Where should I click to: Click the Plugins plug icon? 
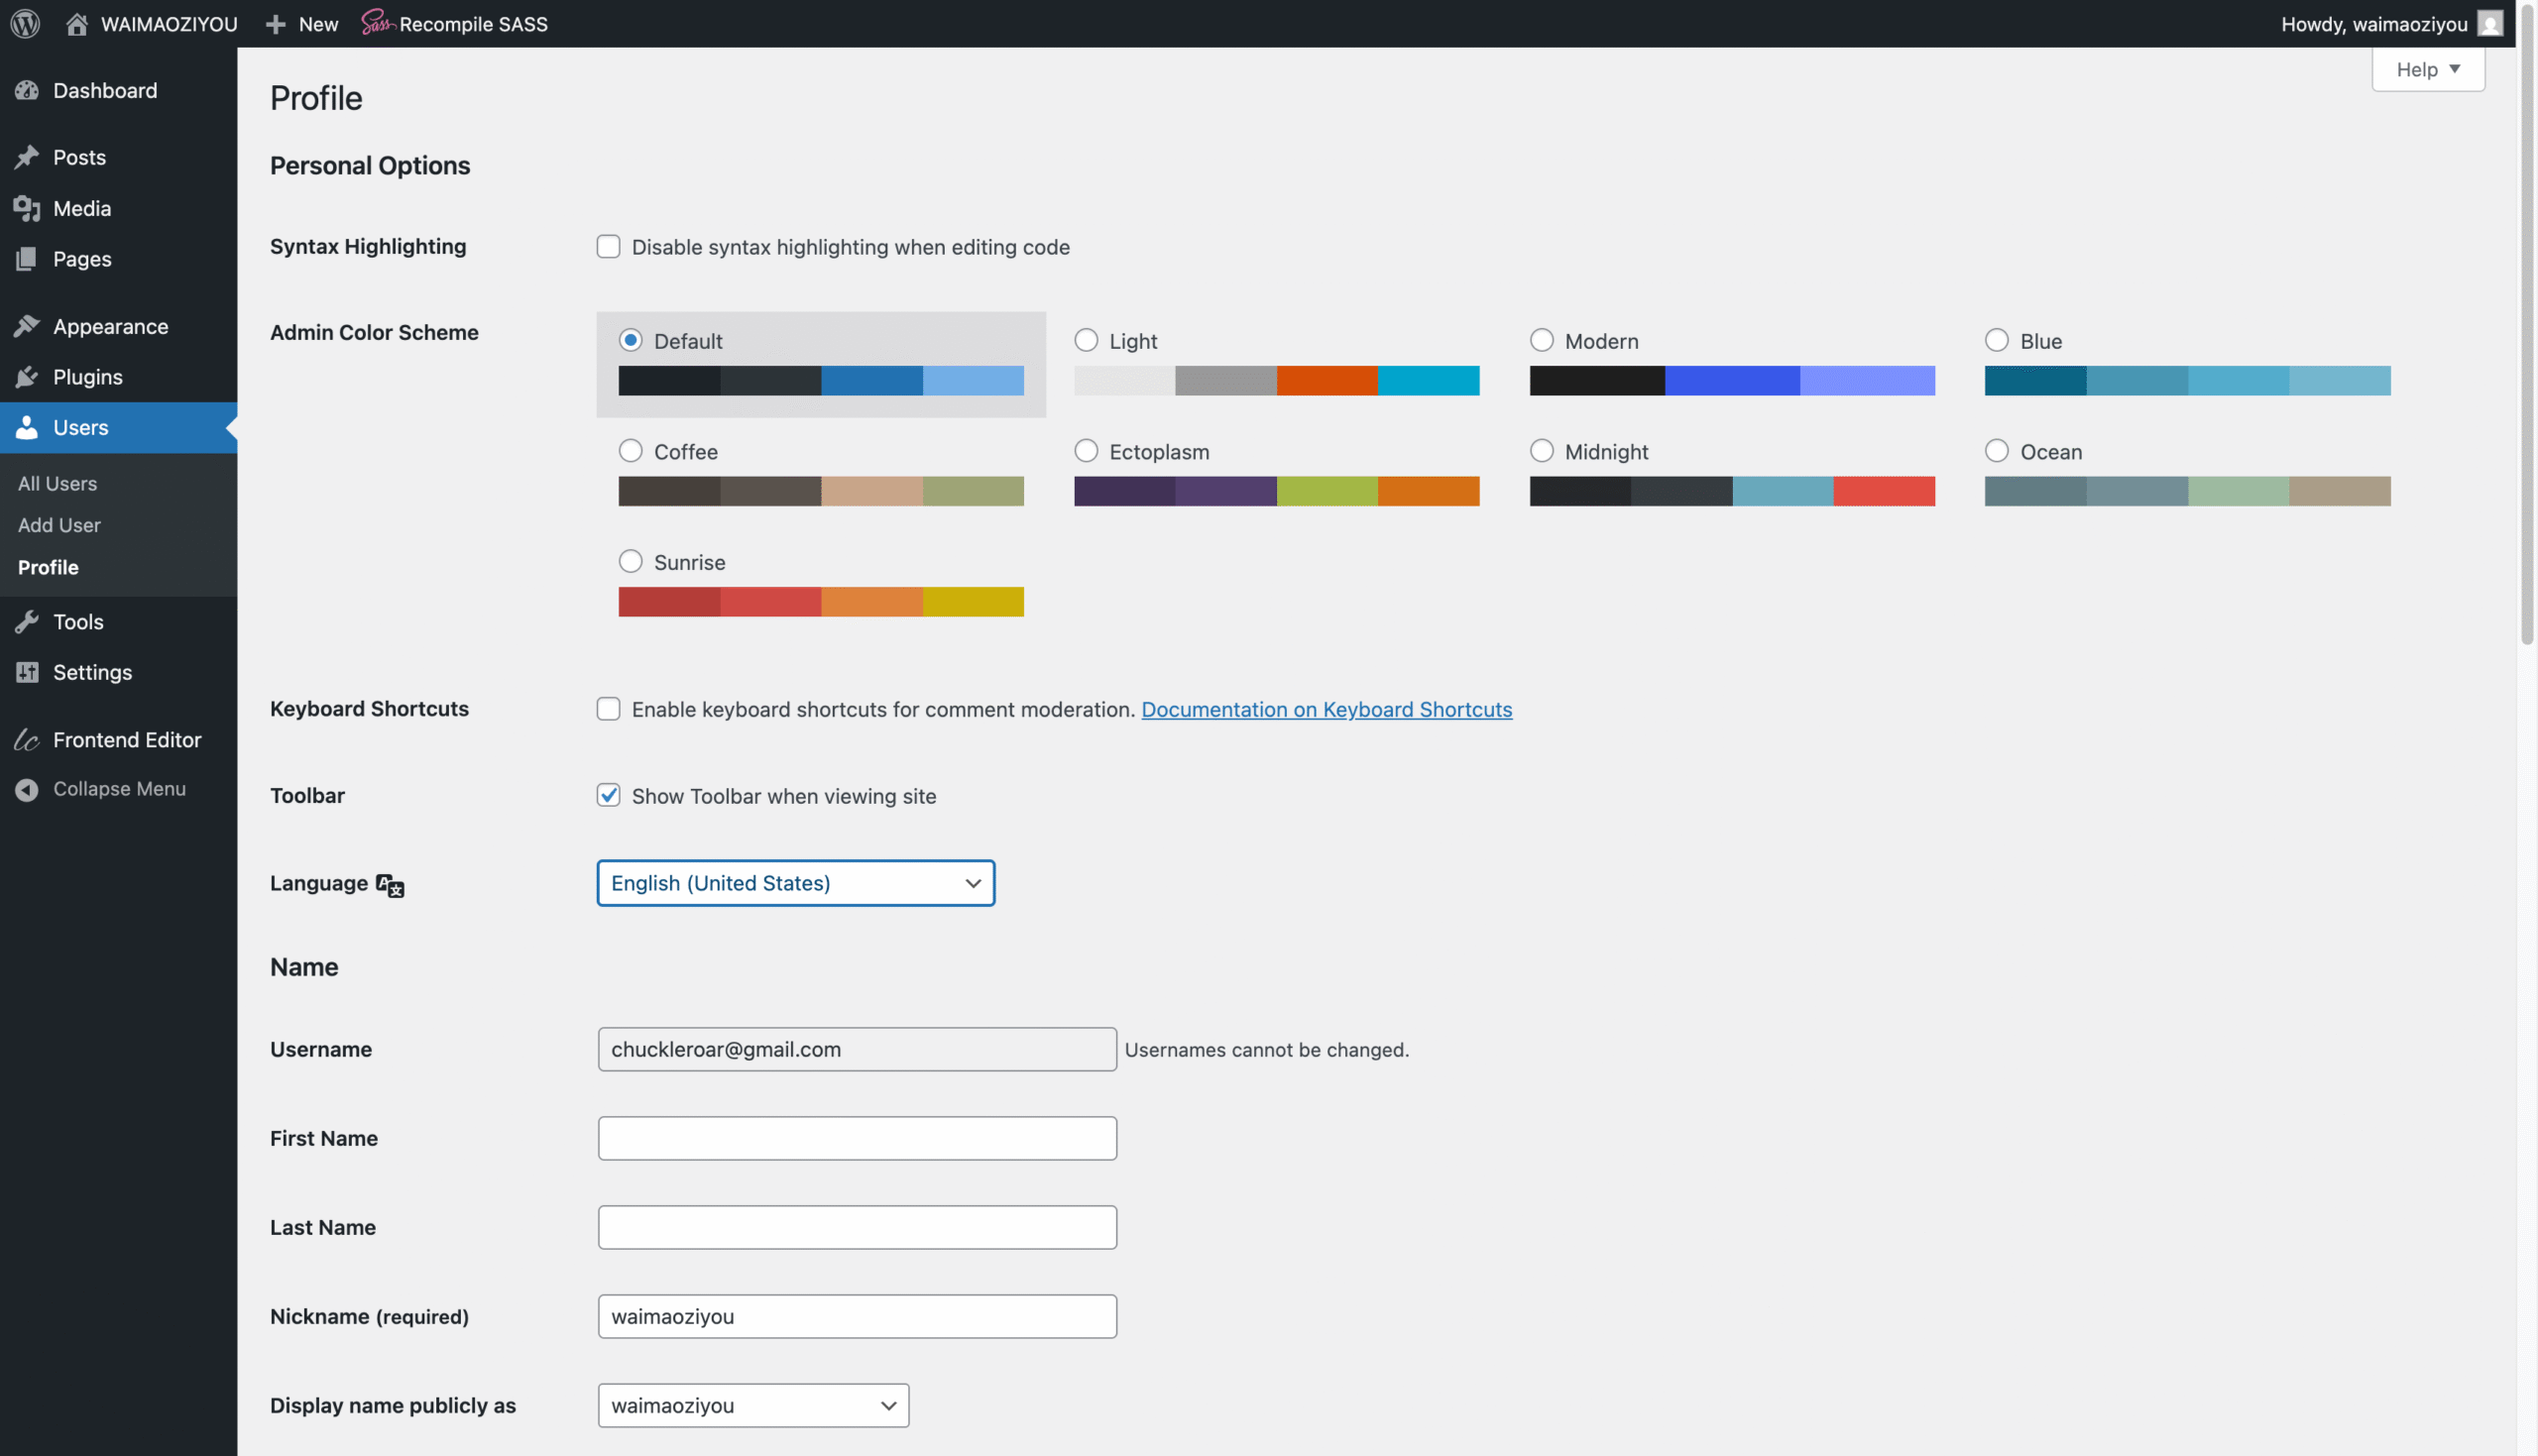pyautogui.click(x=27, y=377)
